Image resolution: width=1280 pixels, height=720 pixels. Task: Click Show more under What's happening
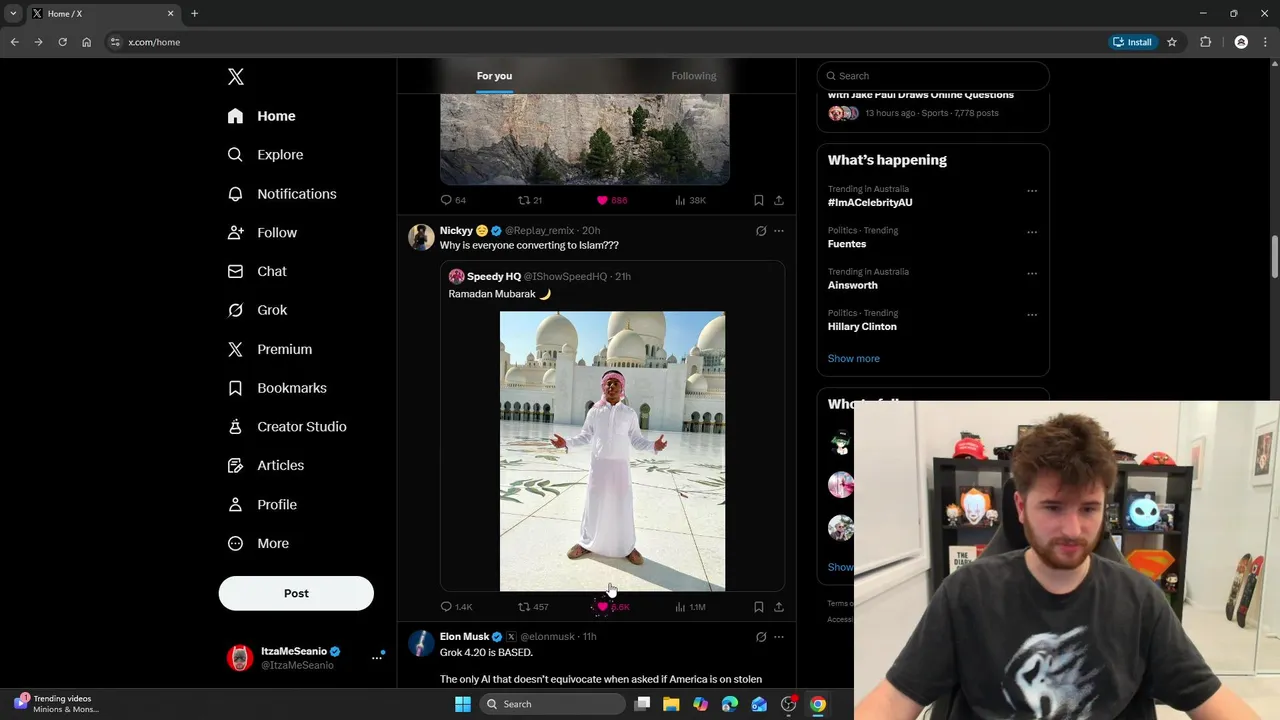[x=854, y=359]
